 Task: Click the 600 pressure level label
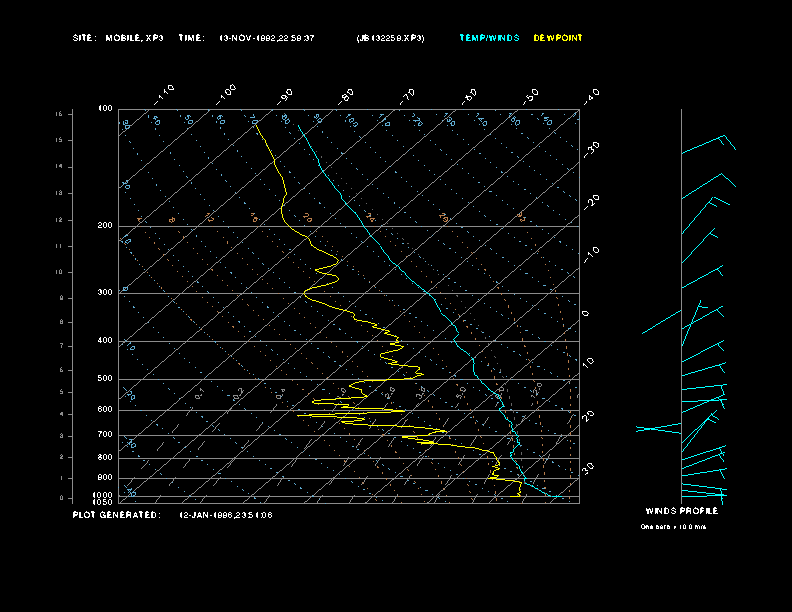pos(105,410)
